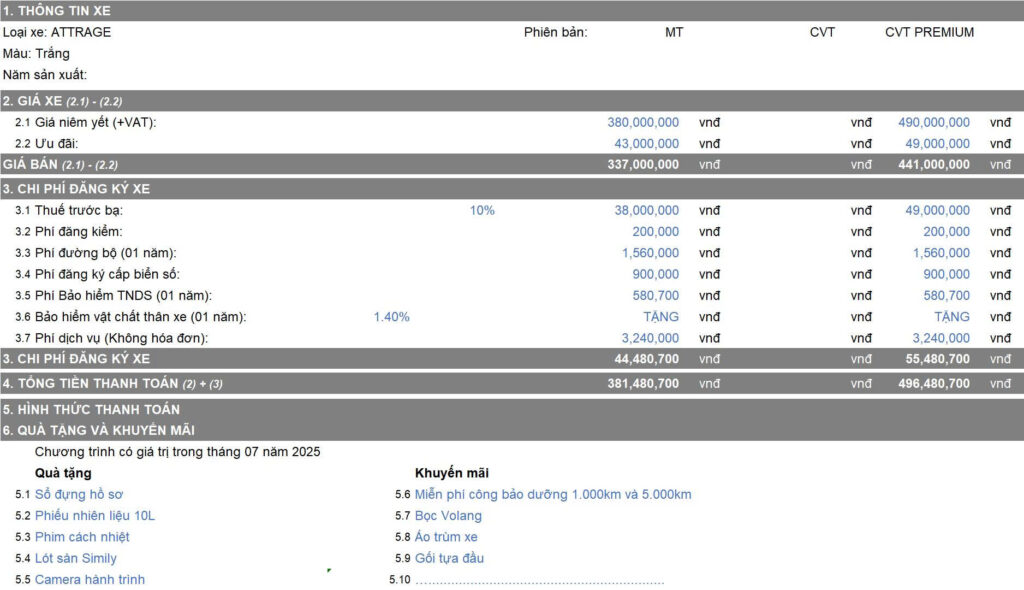The image size is (1024, 590).
Task: Select the 'Gối tựa đầu' promotion entry
Action: pos(449,558)
